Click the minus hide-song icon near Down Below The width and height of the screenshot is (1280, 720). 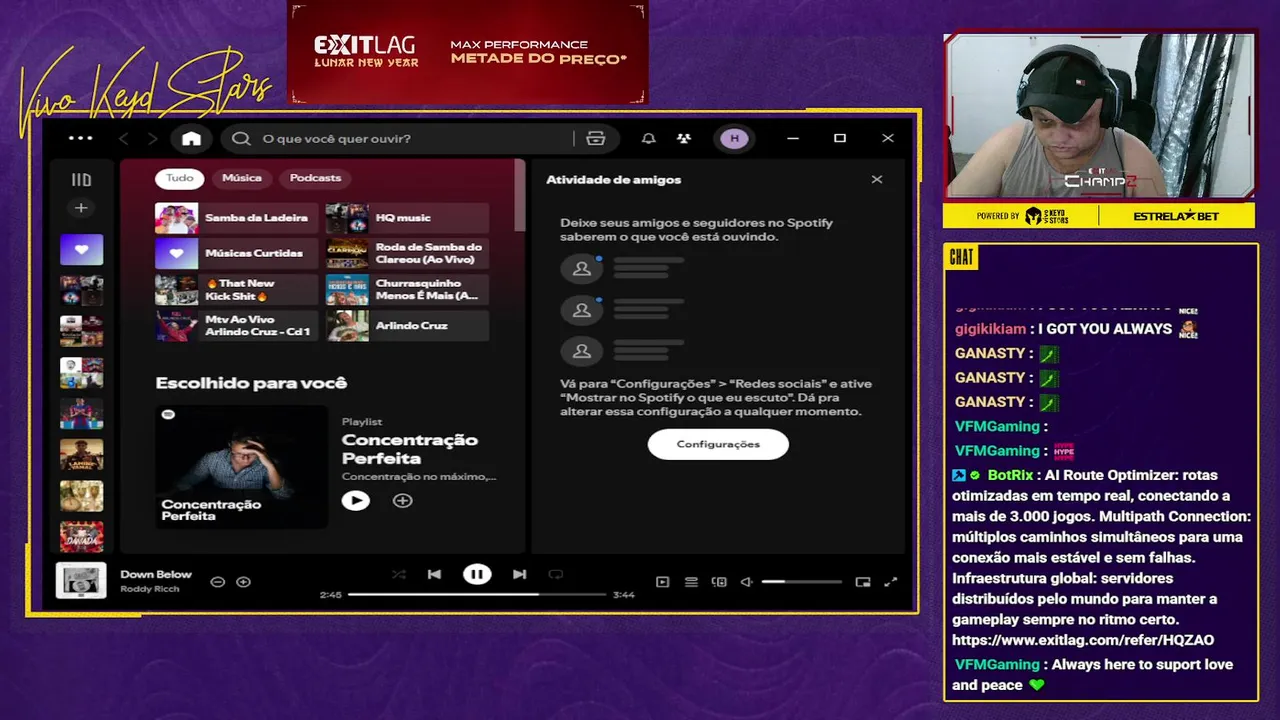(217, 581)
